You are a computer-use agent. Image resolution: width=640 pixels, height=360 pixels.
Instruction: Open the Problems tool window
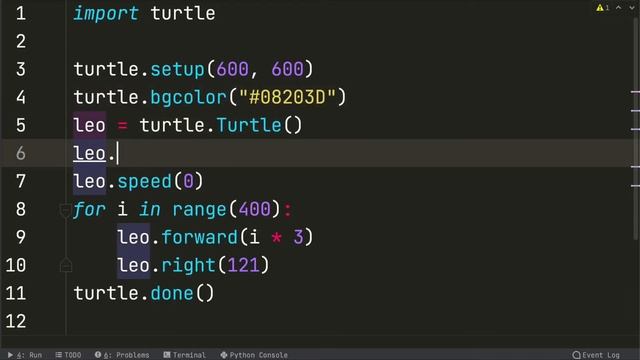click(x=122, y=355)
